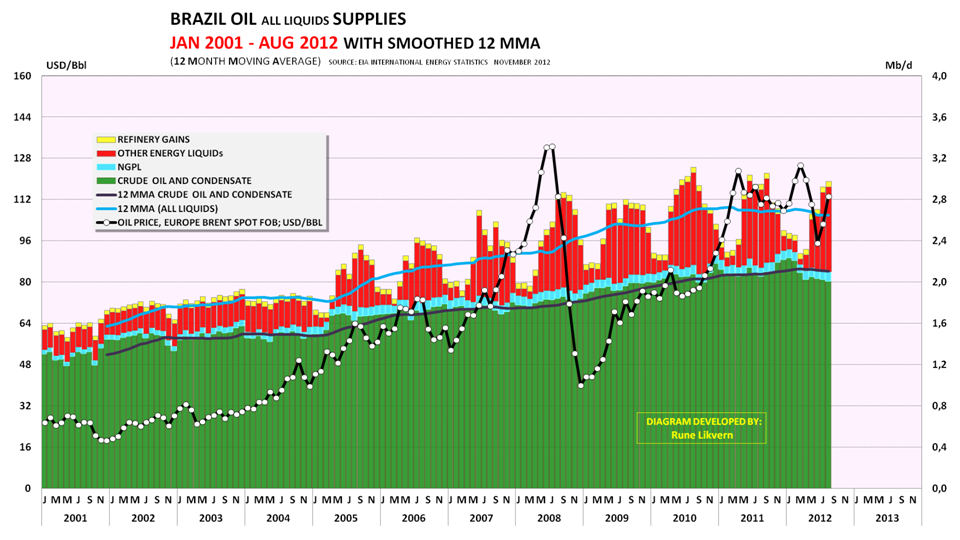Click the EIA source citation text
Screen dimensions: 960x540
438,62
